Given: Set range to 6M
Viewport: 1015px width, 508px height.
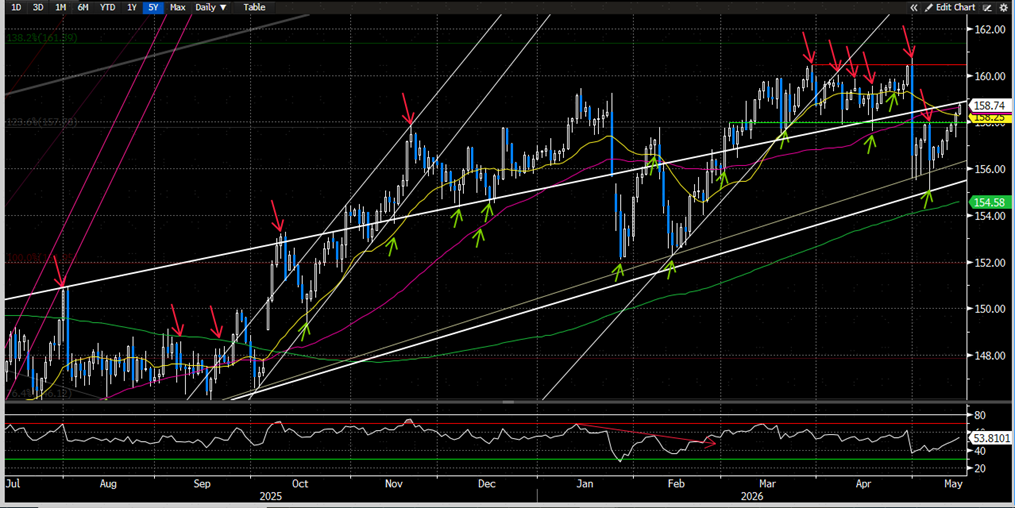Looking at the screenshot, I should 83,7.
